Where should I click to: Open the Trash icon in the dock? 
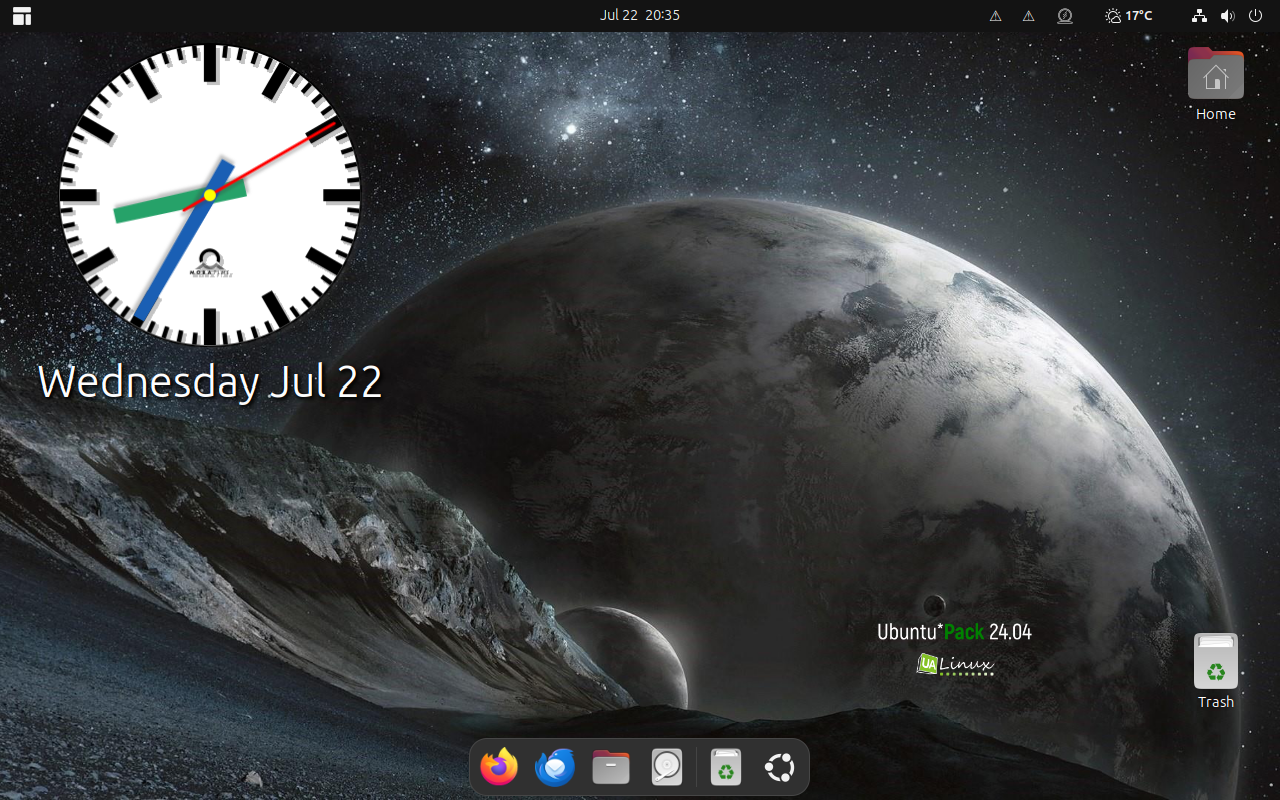click(x=726, y=767)
